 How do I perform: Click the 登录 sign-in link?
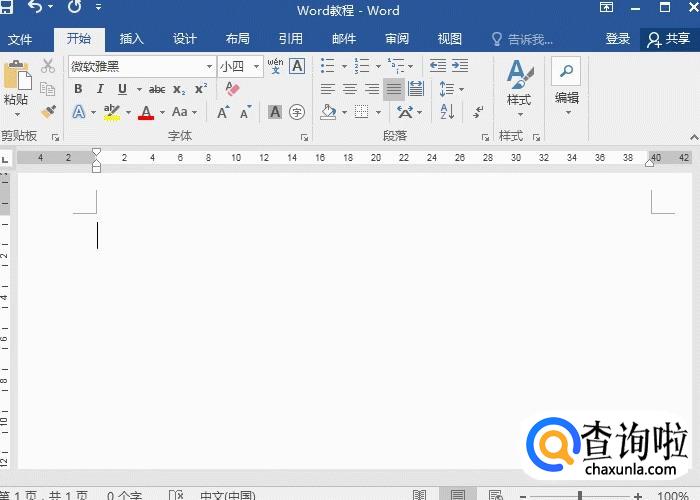coord(618,39)
